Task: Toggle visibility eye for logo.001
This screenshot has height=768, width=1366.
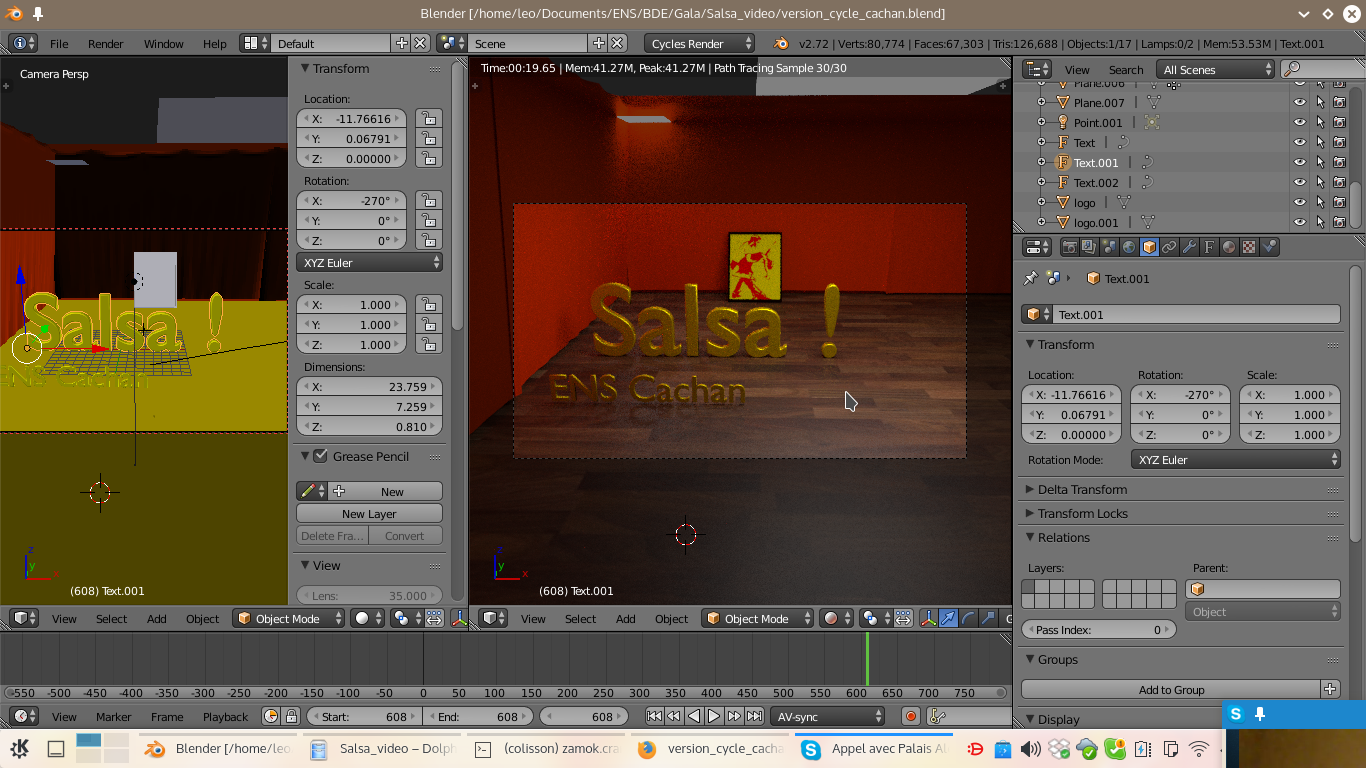Action: click(x=1300, y=222)
